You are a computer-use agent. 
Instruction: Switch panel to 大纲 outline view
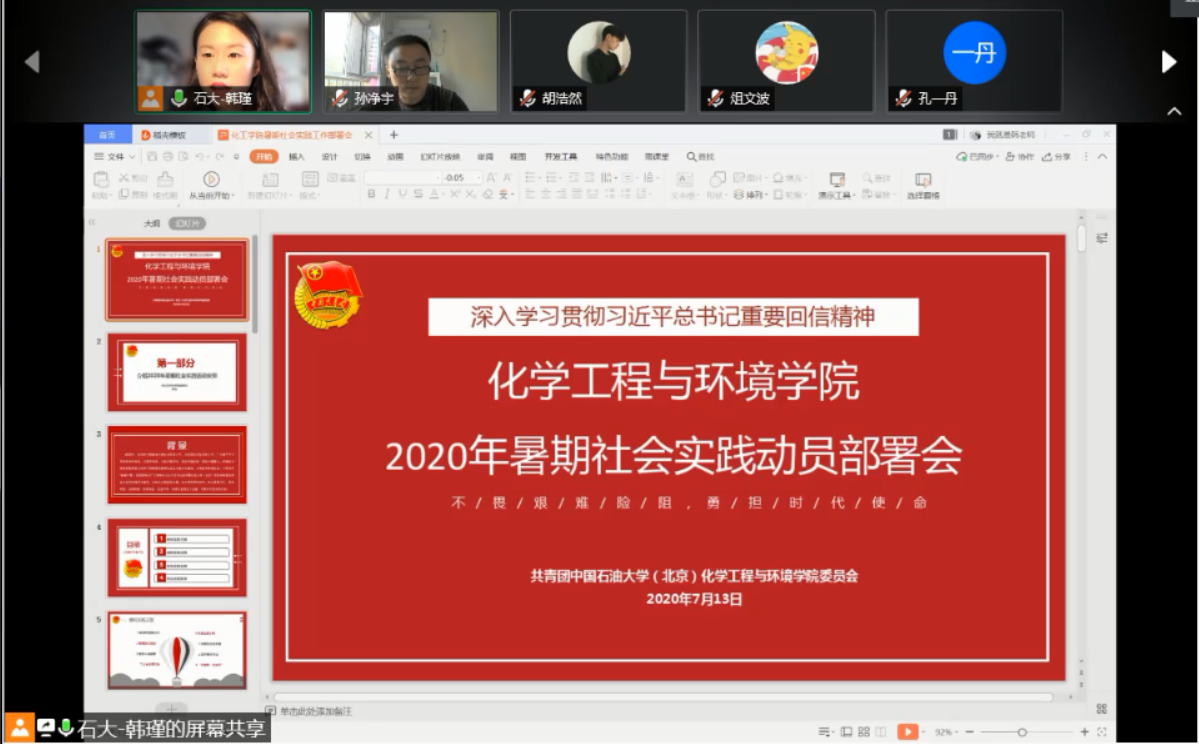(152, 223)
